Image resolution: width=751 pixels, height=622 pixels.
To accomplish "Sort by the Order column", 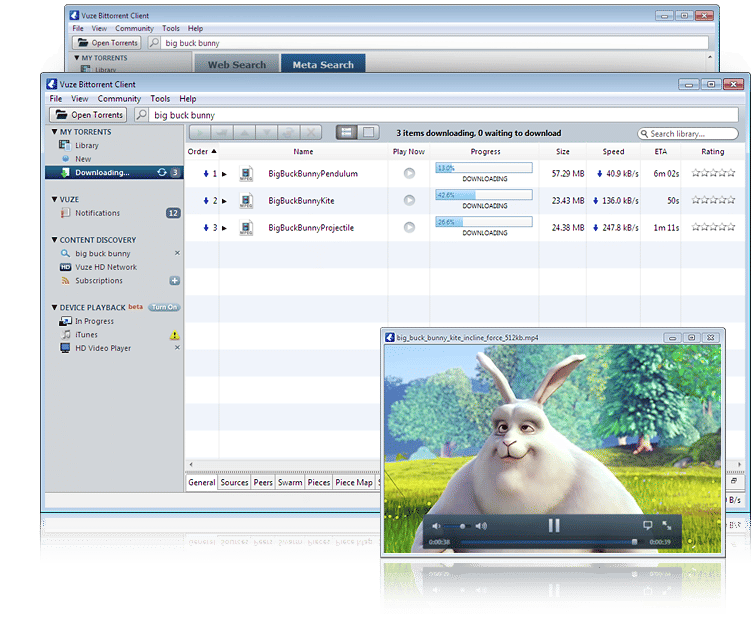I will 202,151.
